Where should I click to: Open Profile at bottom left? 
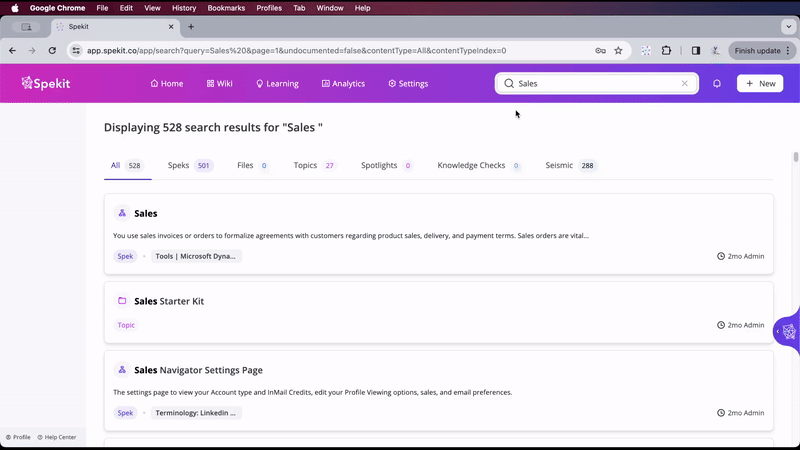pyautogui.click(x=18, y=437)
